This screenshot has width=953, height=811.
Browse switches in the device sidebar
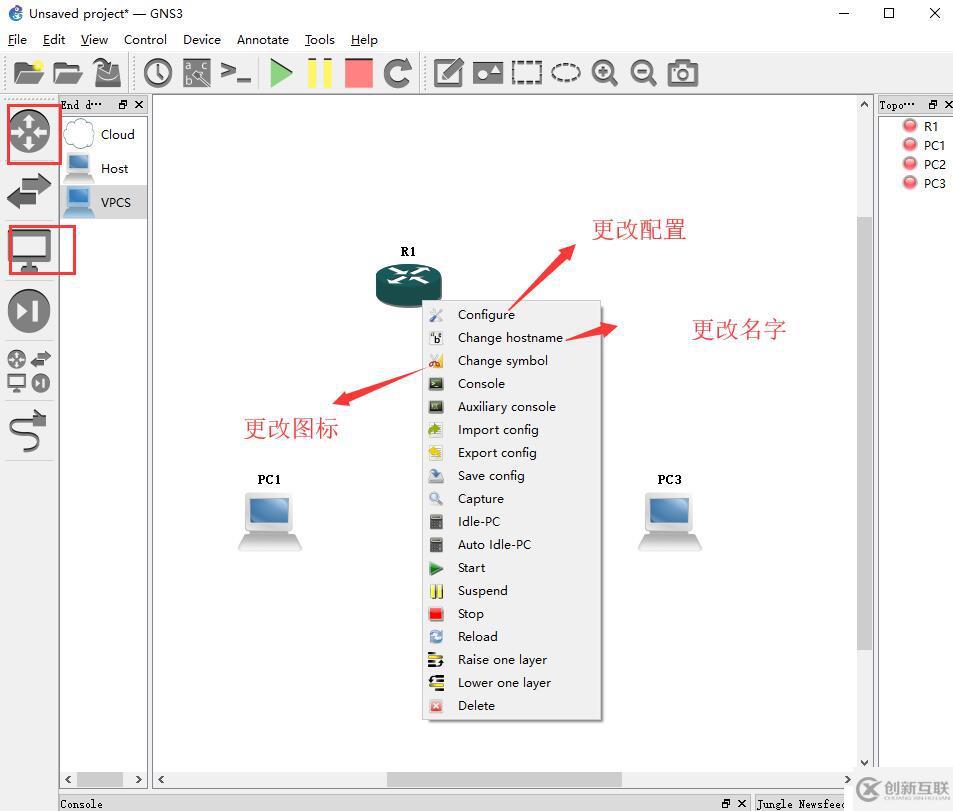coord(29,190)
